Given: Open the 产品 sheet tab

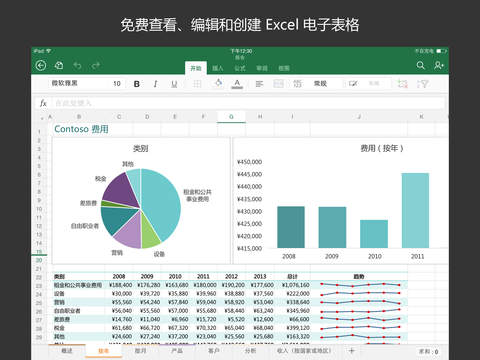Looking at the screenshot, I should (177, 351).
